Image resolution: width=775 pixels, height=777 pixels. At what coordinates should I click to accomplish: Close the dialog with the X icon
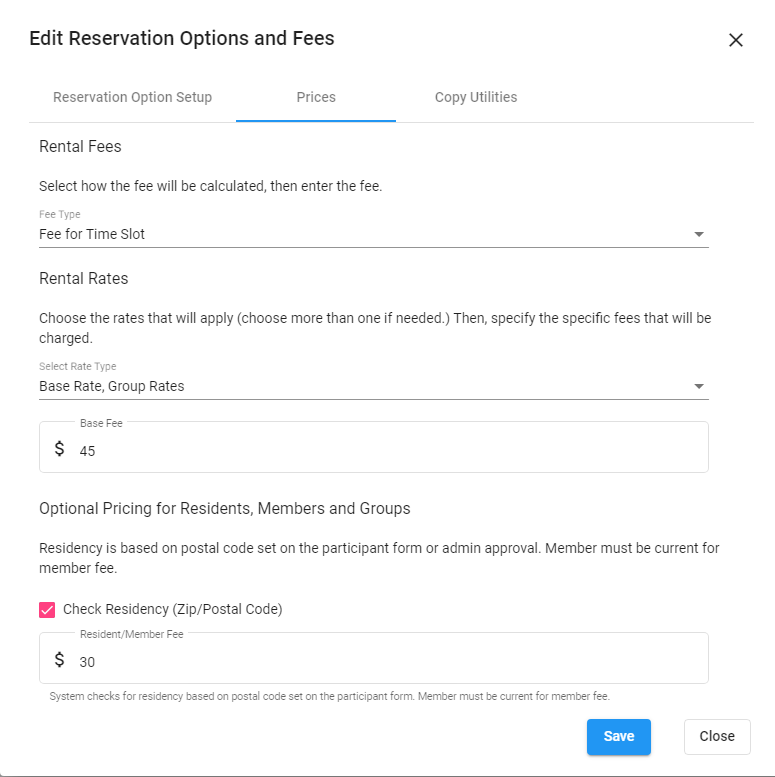(x=736, y=40)
